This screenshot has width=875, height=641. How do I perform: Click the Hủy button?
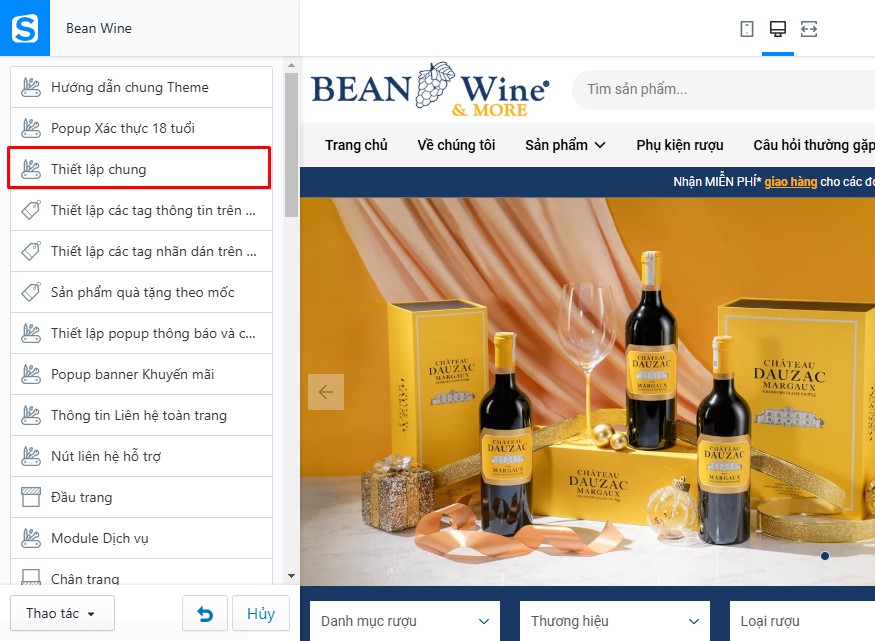261,614
